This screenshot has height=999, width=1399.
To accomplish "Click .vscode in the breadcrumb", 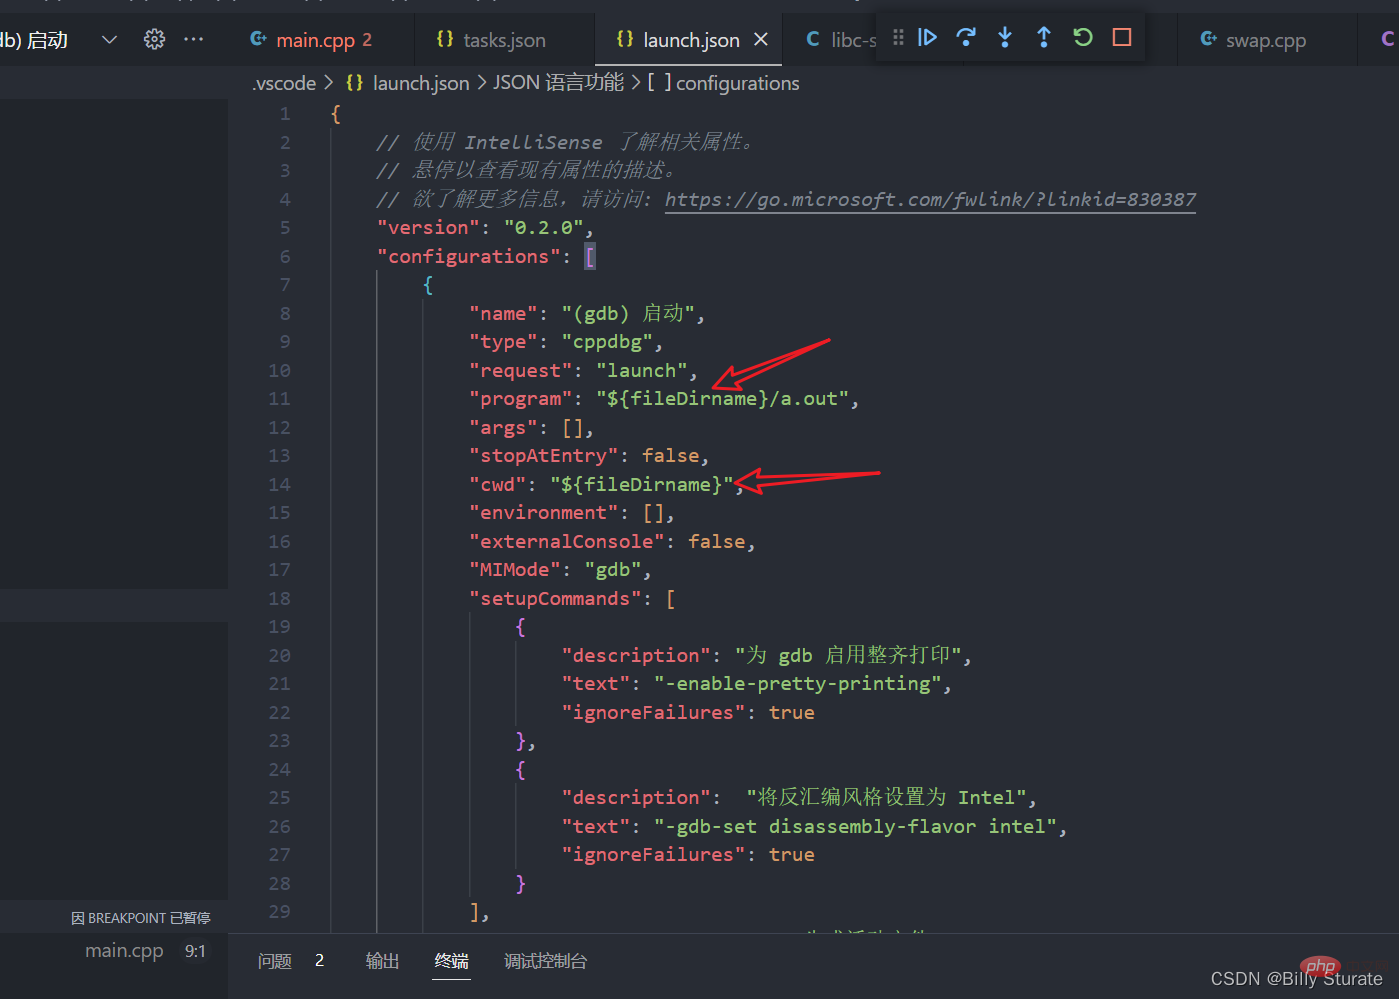I will 284,83.
